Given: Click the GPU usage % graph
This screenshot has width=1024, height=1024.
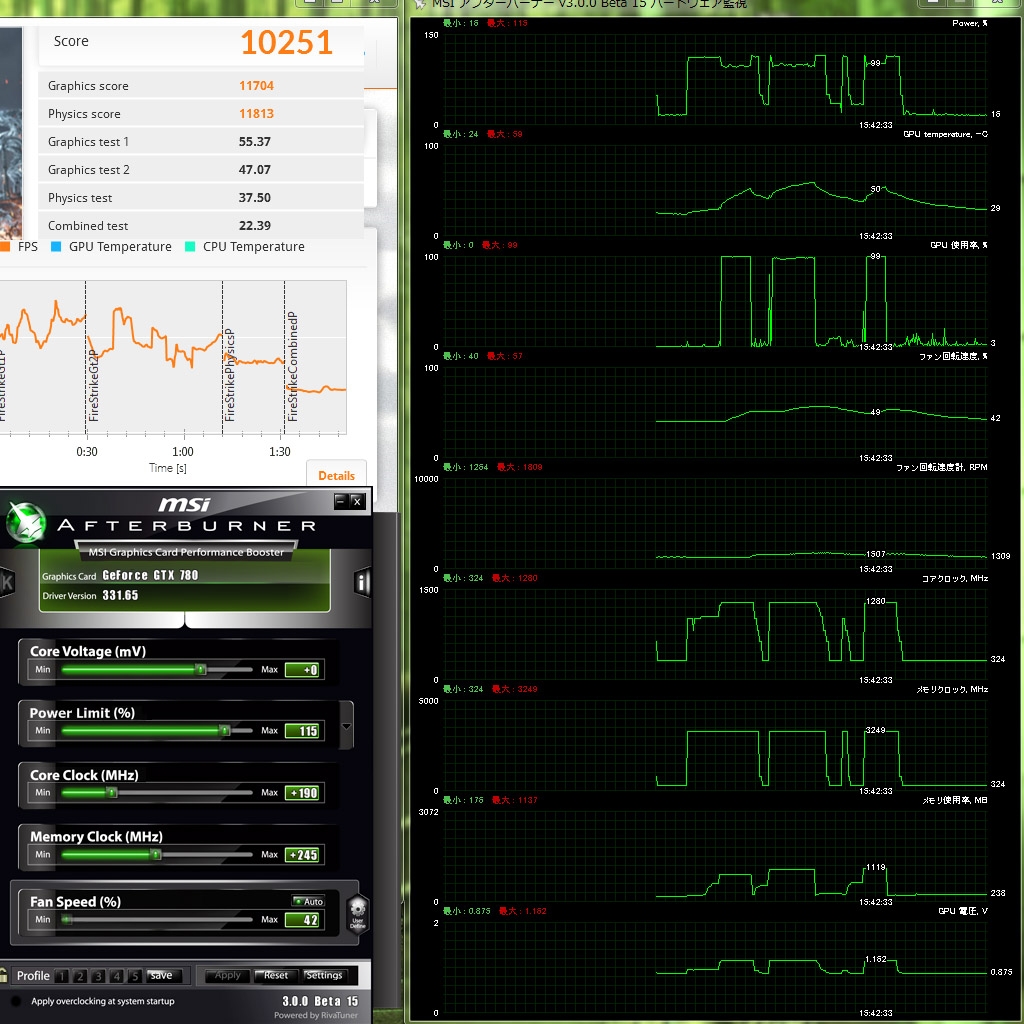Looking at the screenshot, I should [715, 301].
